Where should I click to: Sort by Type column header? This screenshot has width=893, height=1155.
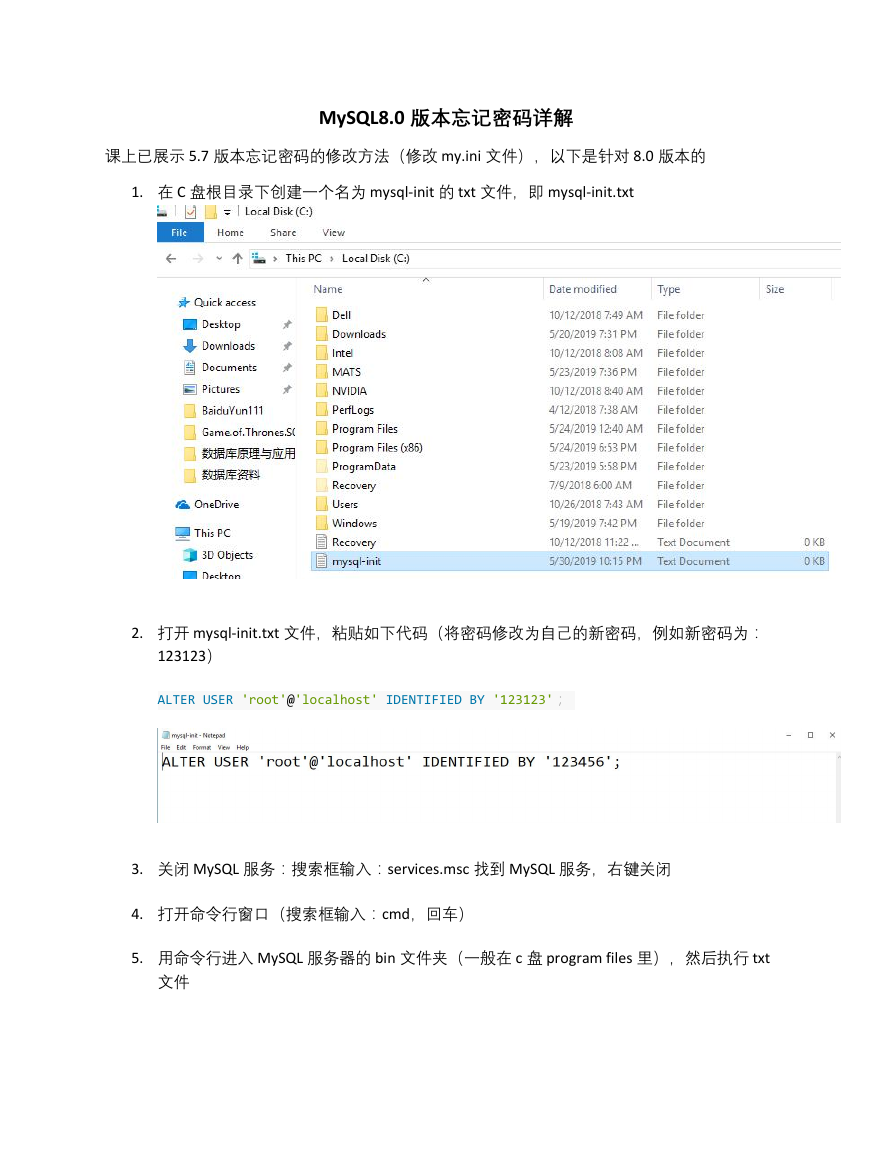point(668,289)
